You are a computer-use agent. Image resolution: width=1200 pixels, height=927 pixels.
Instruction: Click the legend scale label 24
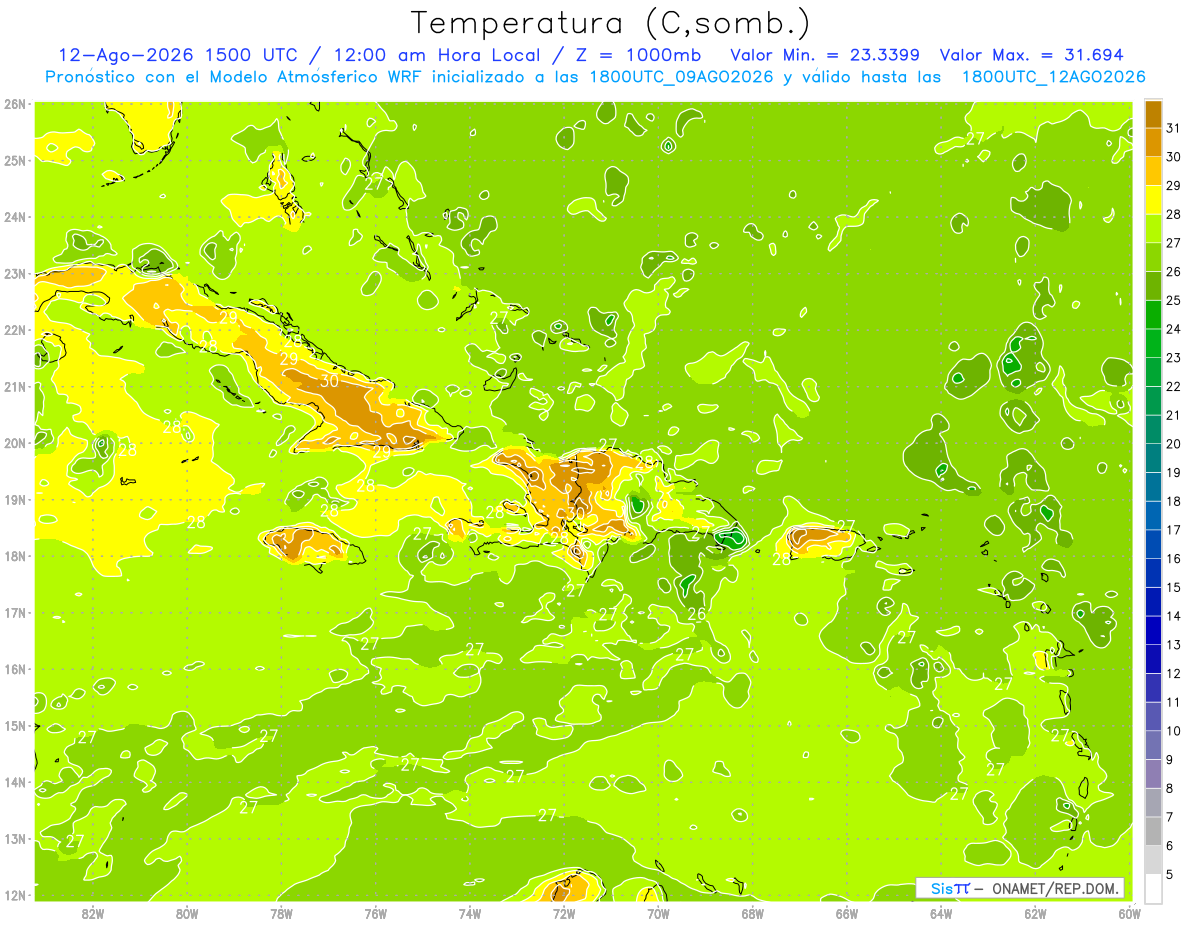1174,329
